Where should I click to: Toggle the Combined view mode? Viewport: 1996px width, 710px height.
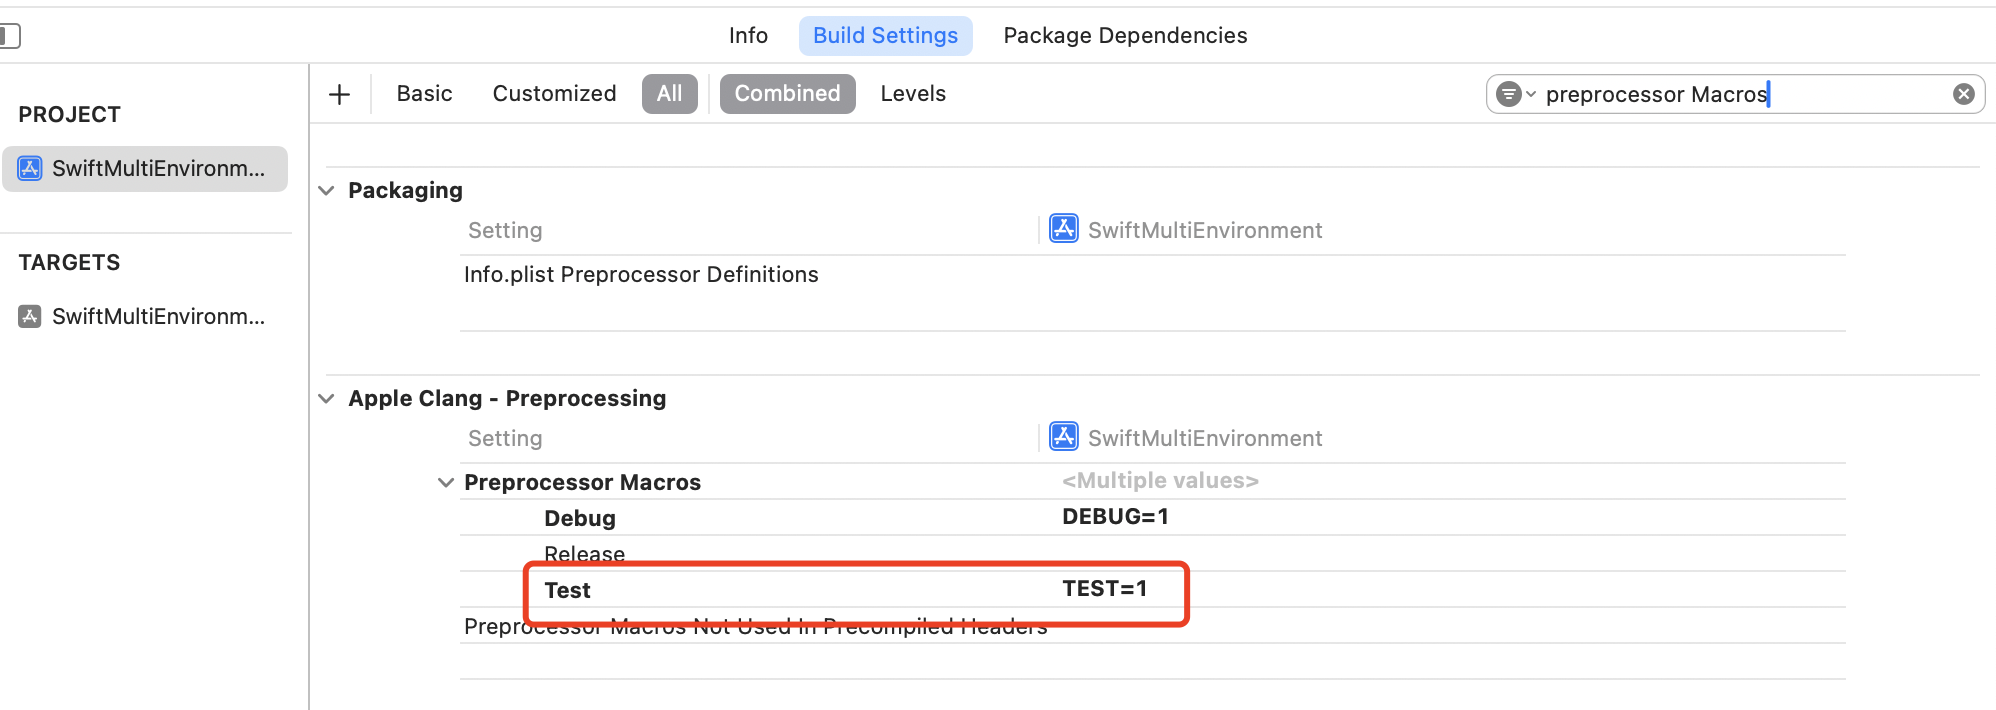coord(787,94)
